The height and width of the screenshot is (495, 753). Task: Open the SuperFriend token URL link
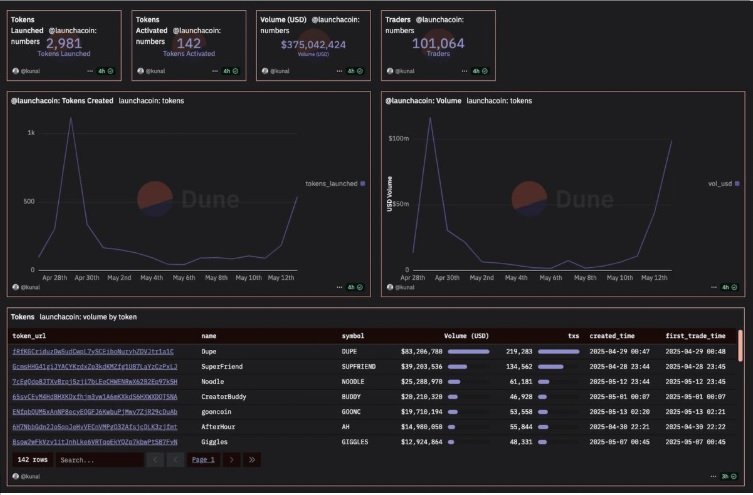pos(95,366)
